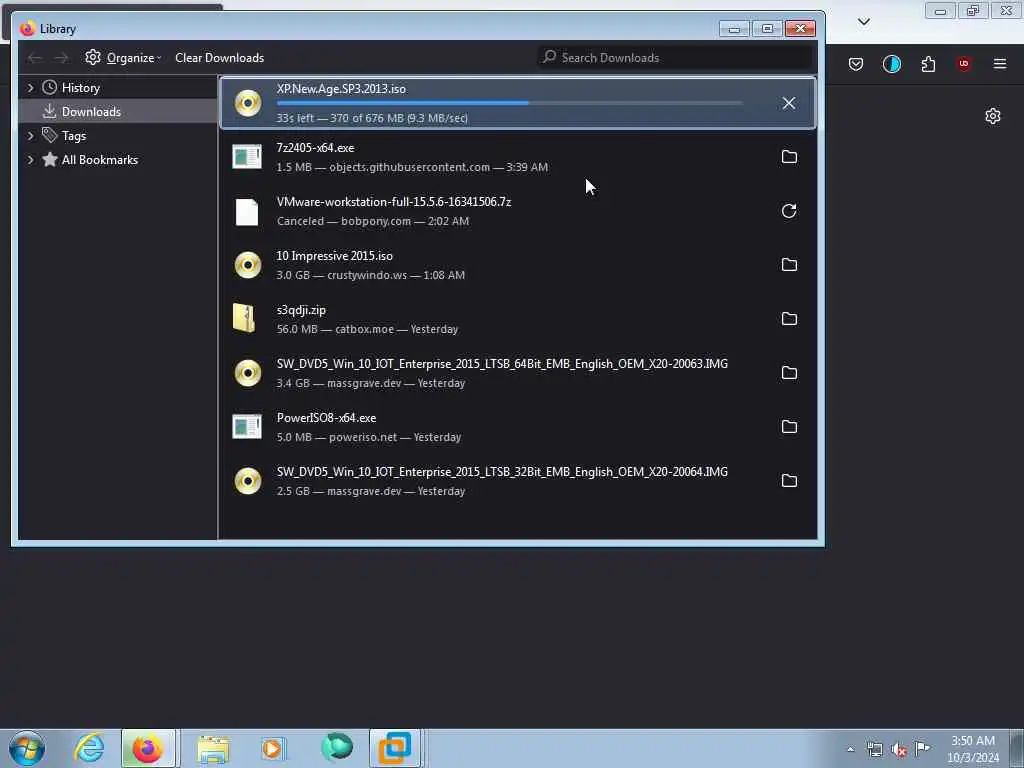Viewport: 1024px width, 768px height.
Task: Select the 10 Impressive 2015.iso entry
Action: pyautogui.click(x=518, y=264)
